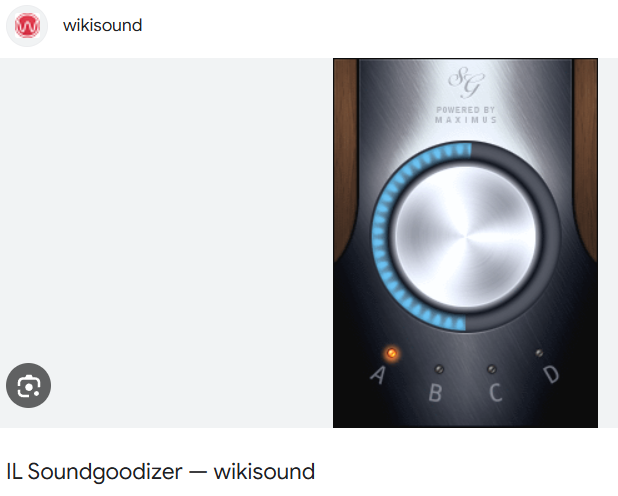Click the letter C preset label

[x=496, y=393]
